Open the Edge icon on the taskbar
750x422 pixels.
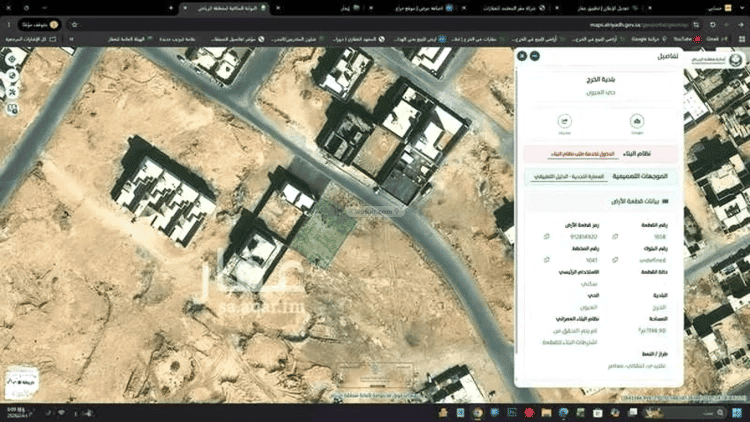(563, 412)
